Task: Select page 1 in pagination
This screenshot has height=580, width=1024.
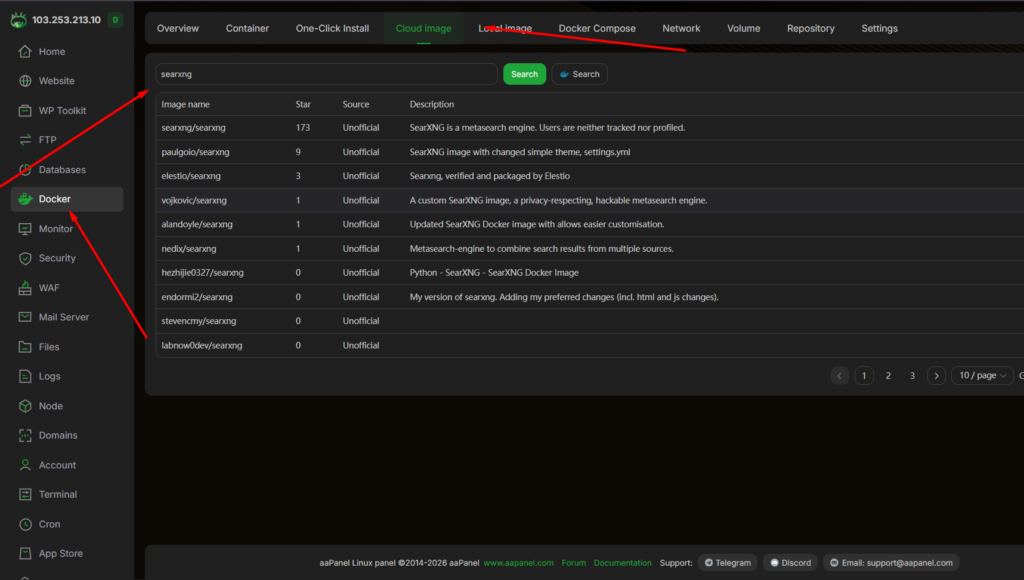Action: 864,376
